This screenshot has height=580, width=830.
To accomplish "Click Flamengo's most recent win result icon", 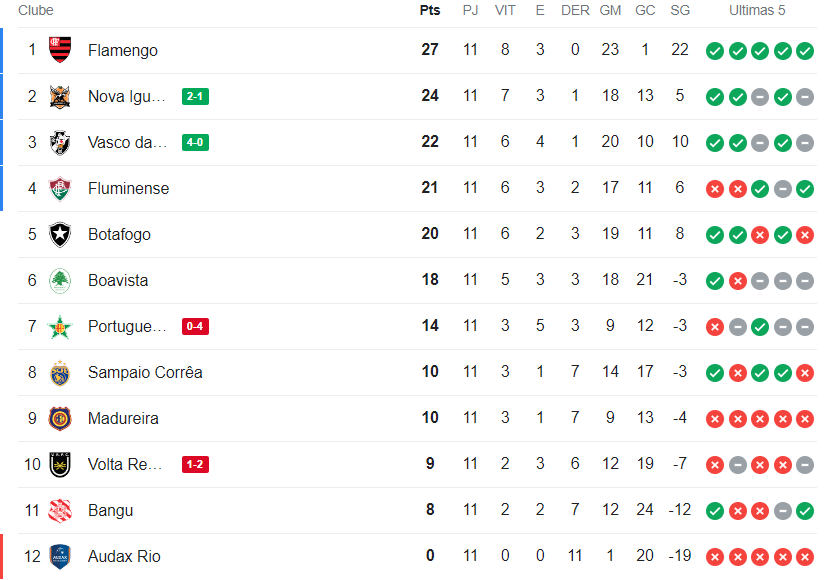I will click(805, 50).
